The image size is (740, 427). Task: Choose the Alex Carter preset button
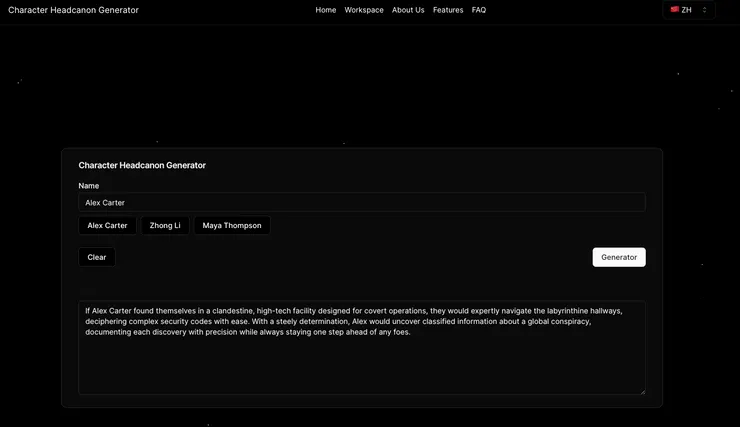107,226
